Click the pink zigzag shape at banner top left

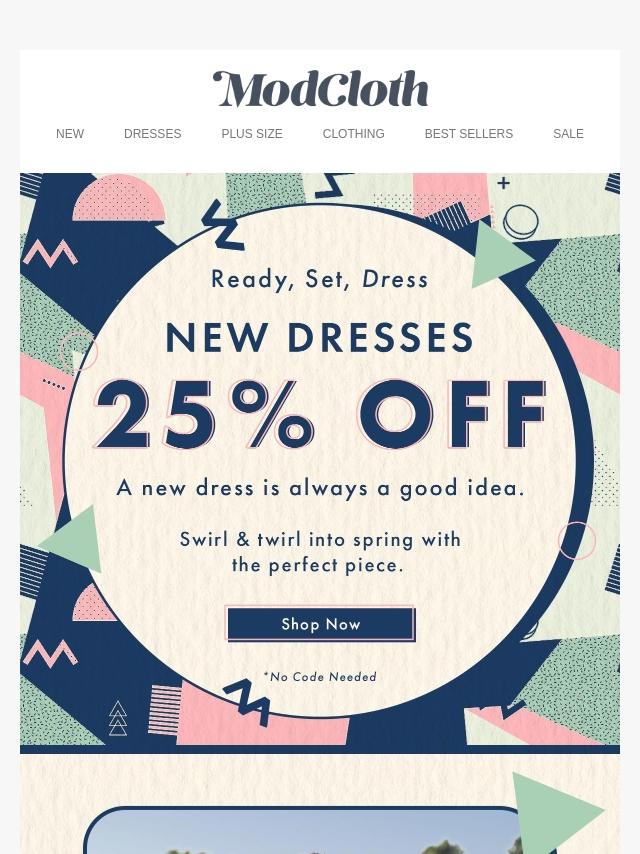tap(50, 253)
